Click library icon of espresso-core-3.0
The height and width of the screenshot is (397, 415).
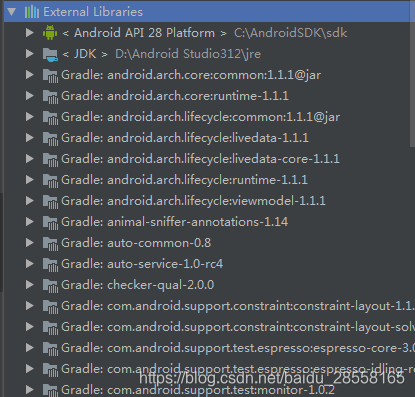[x=50, y=349]
